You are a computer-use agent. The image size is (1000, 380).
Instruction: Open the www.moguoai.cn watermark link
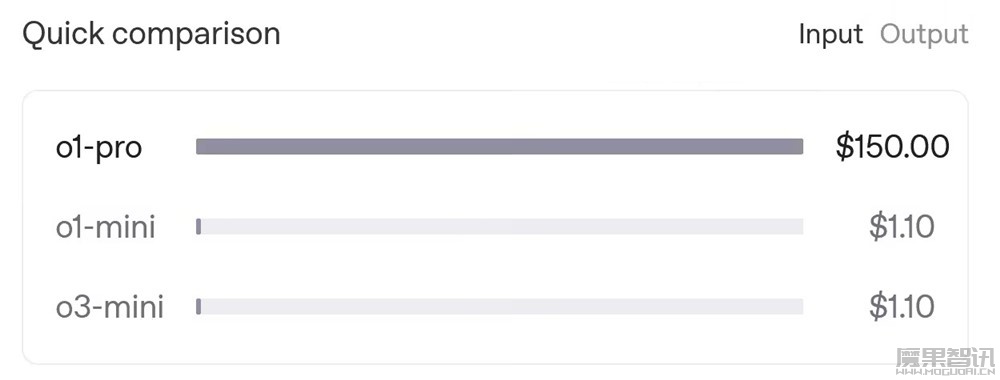(946, 372)
